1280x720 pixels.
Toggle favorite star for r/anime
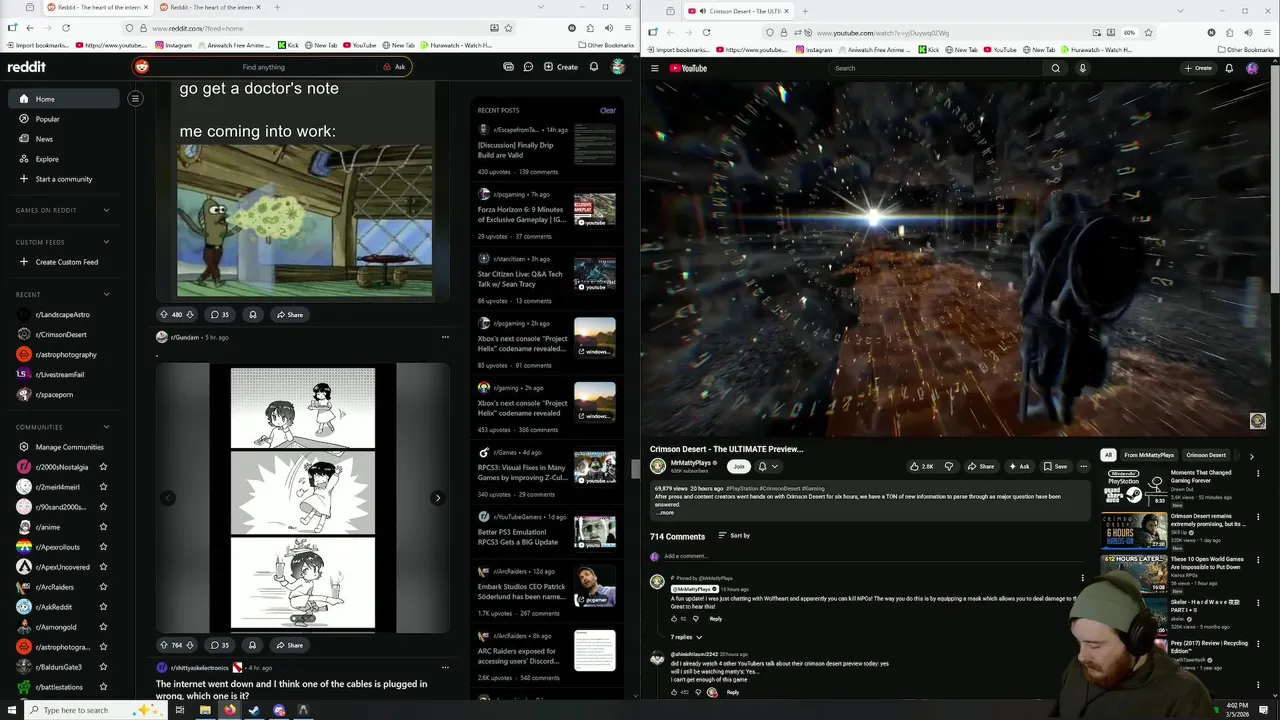point(103,527)
